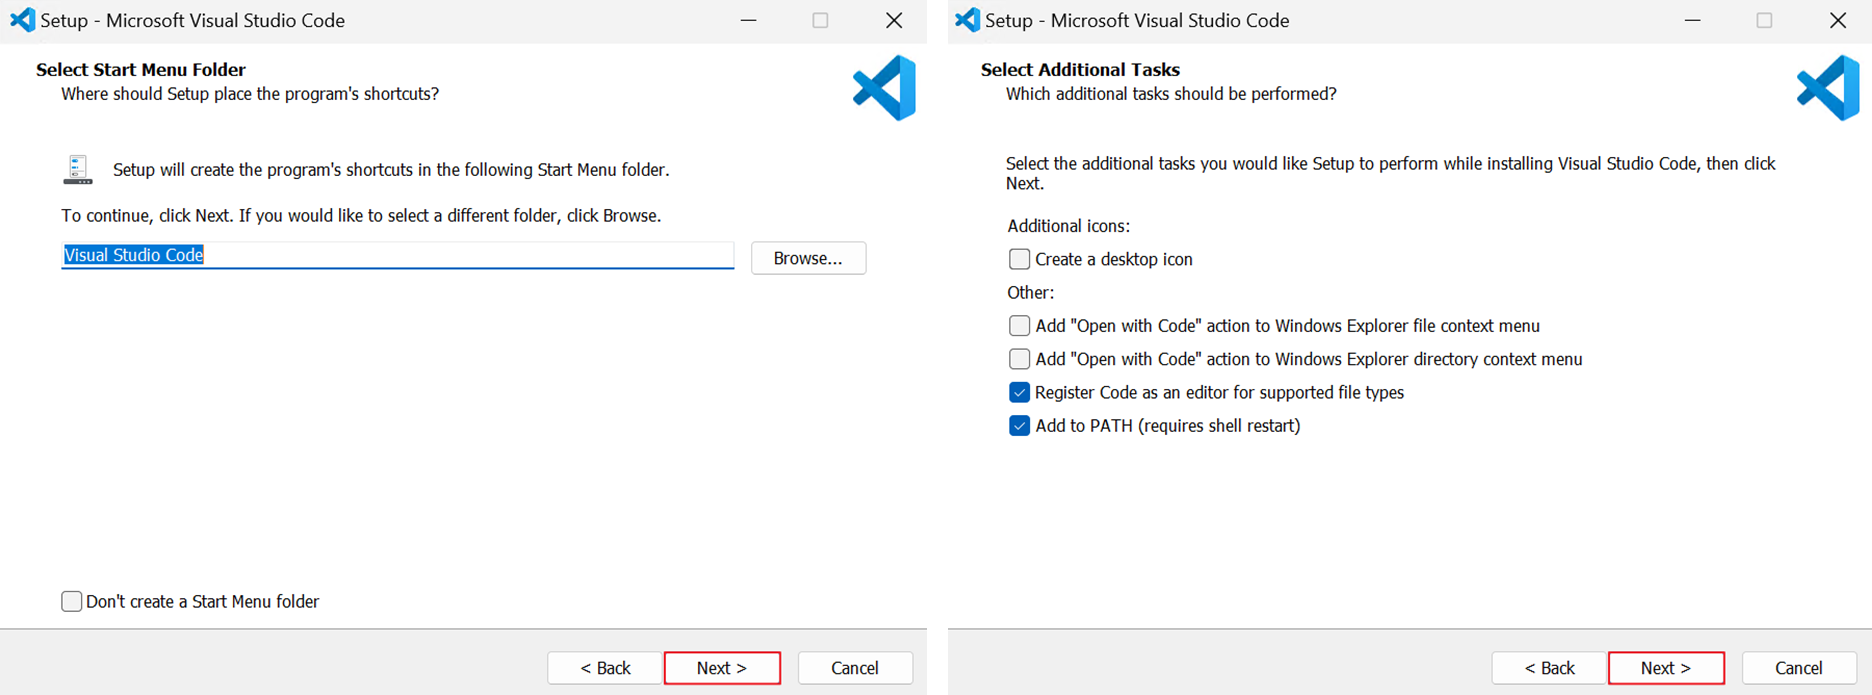1872x695 pixels.
Task: Click the VS Code title icon in the Start Menu Folder window
Action: pos(22,20)
